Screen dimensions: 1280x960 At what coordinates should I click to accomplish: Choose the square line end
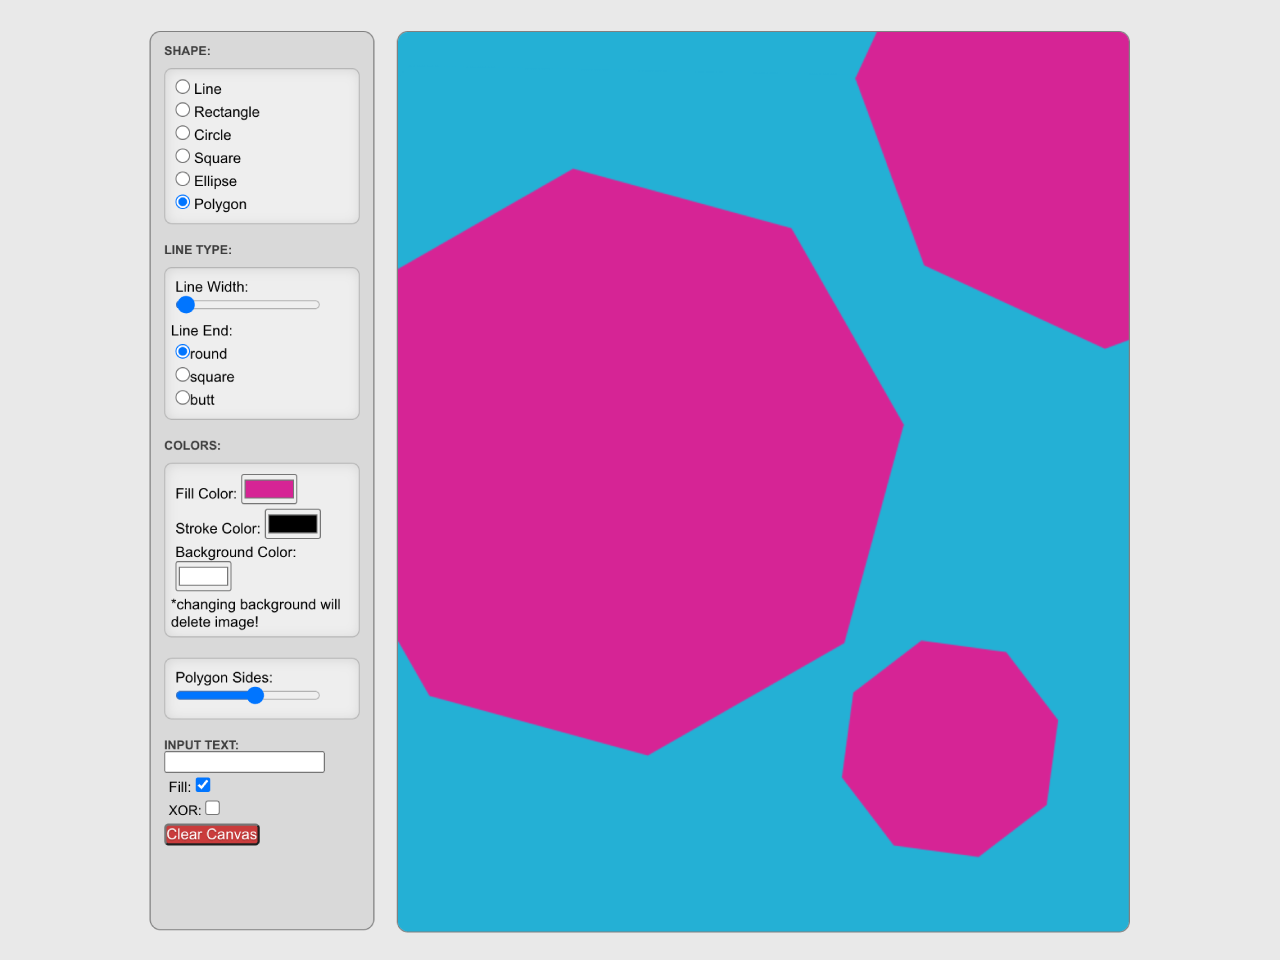pos(182,374)
